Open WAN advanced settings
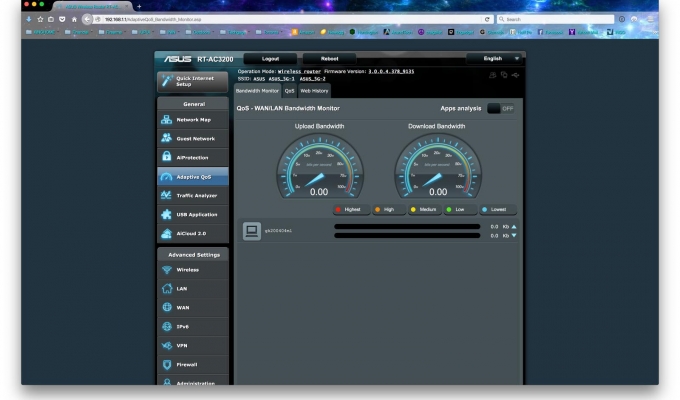The image size is (680, 400). (x=193, y=308)
